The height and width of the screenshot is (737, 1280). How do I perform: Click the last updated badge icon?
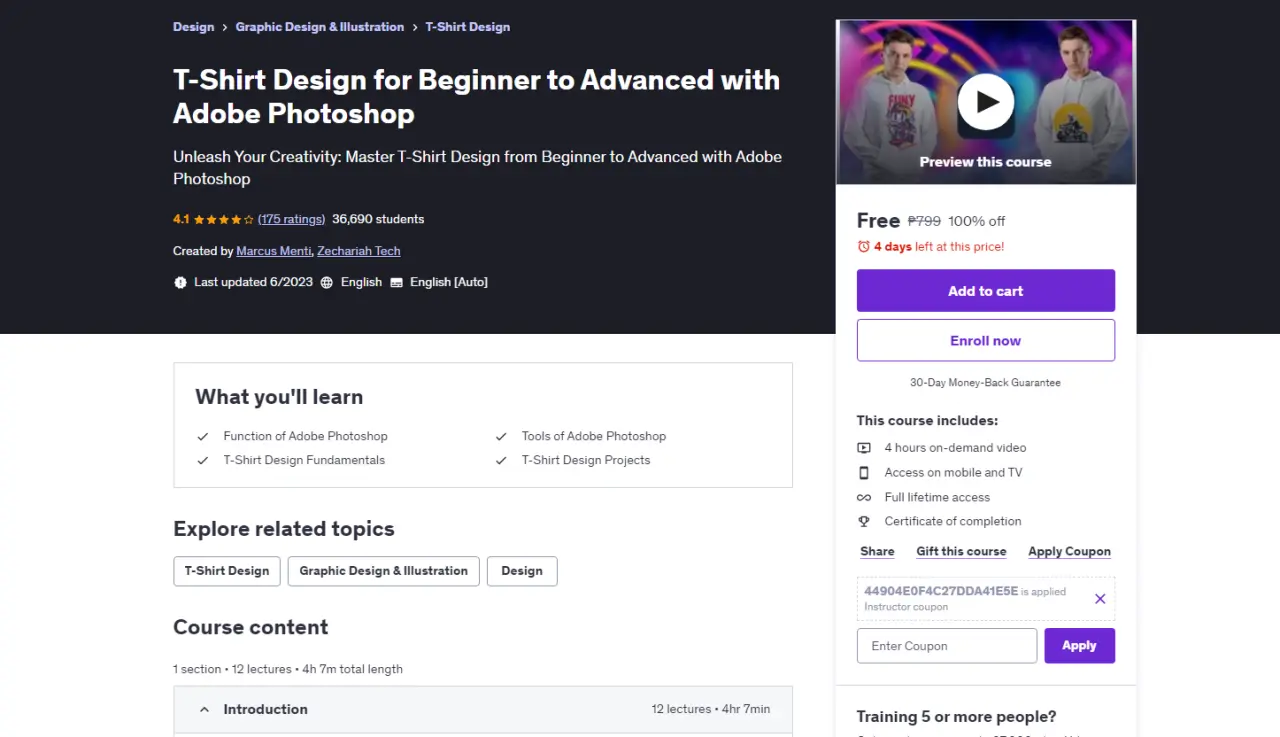(x=180, y=282)
